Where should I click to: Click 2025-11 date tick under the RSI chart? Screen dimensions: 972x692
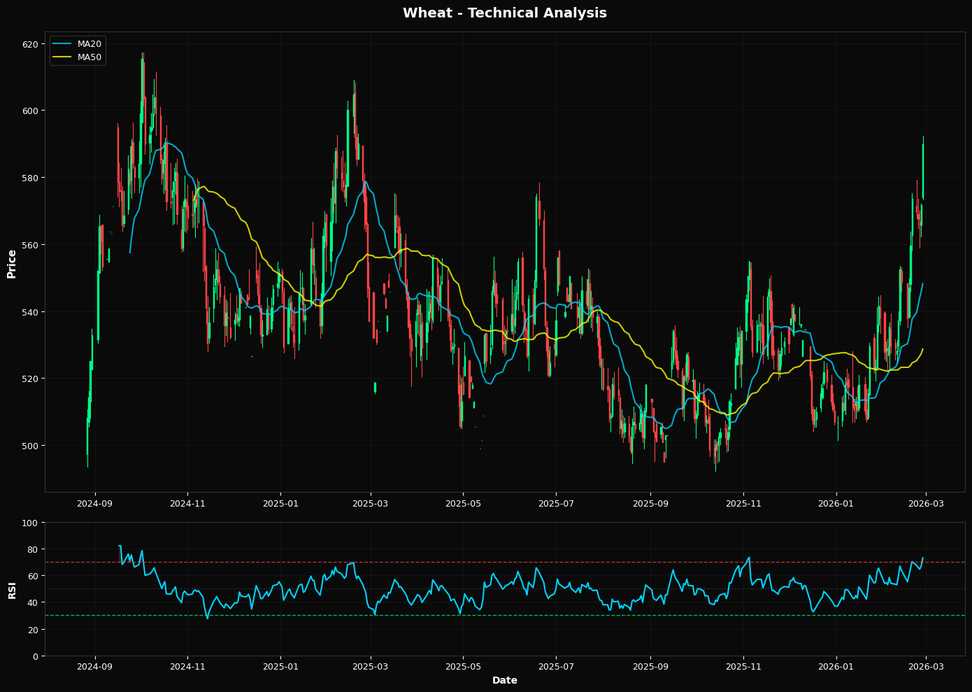click(x=743, y=668)
